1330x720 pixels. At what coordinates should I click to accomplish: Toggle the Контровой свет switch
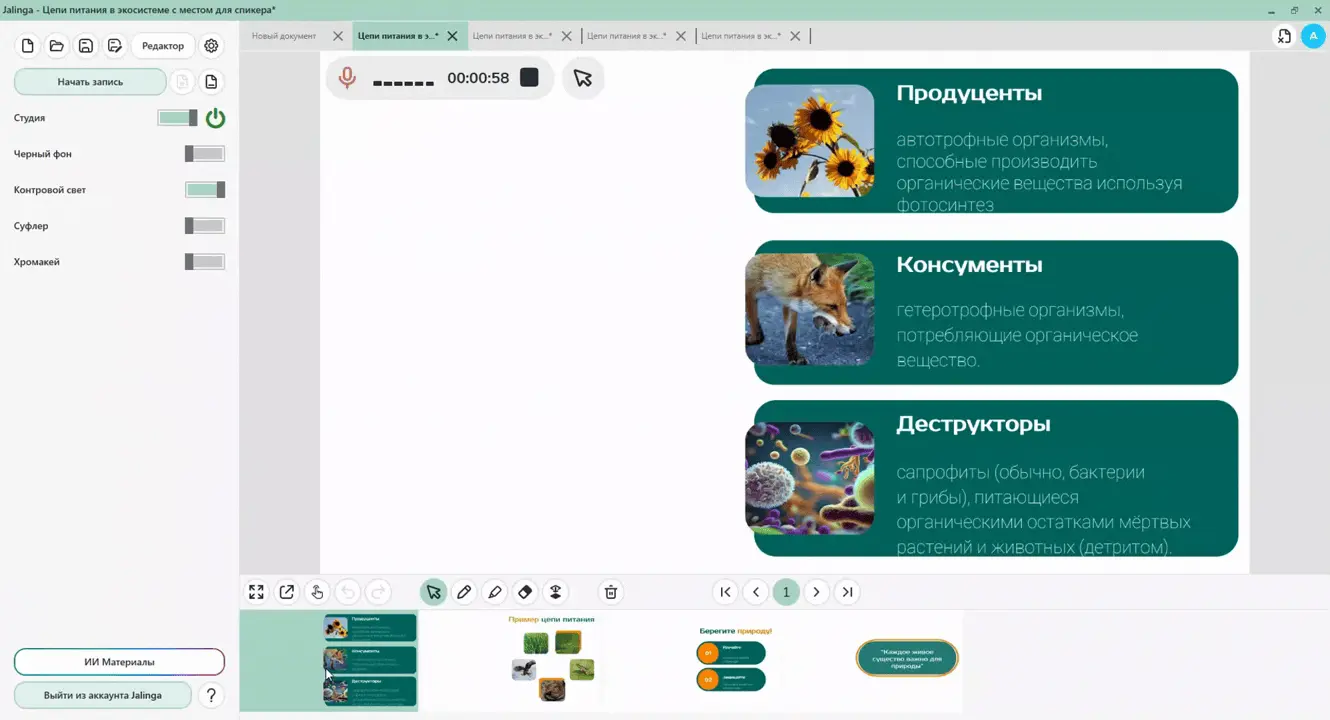[205, 190]
